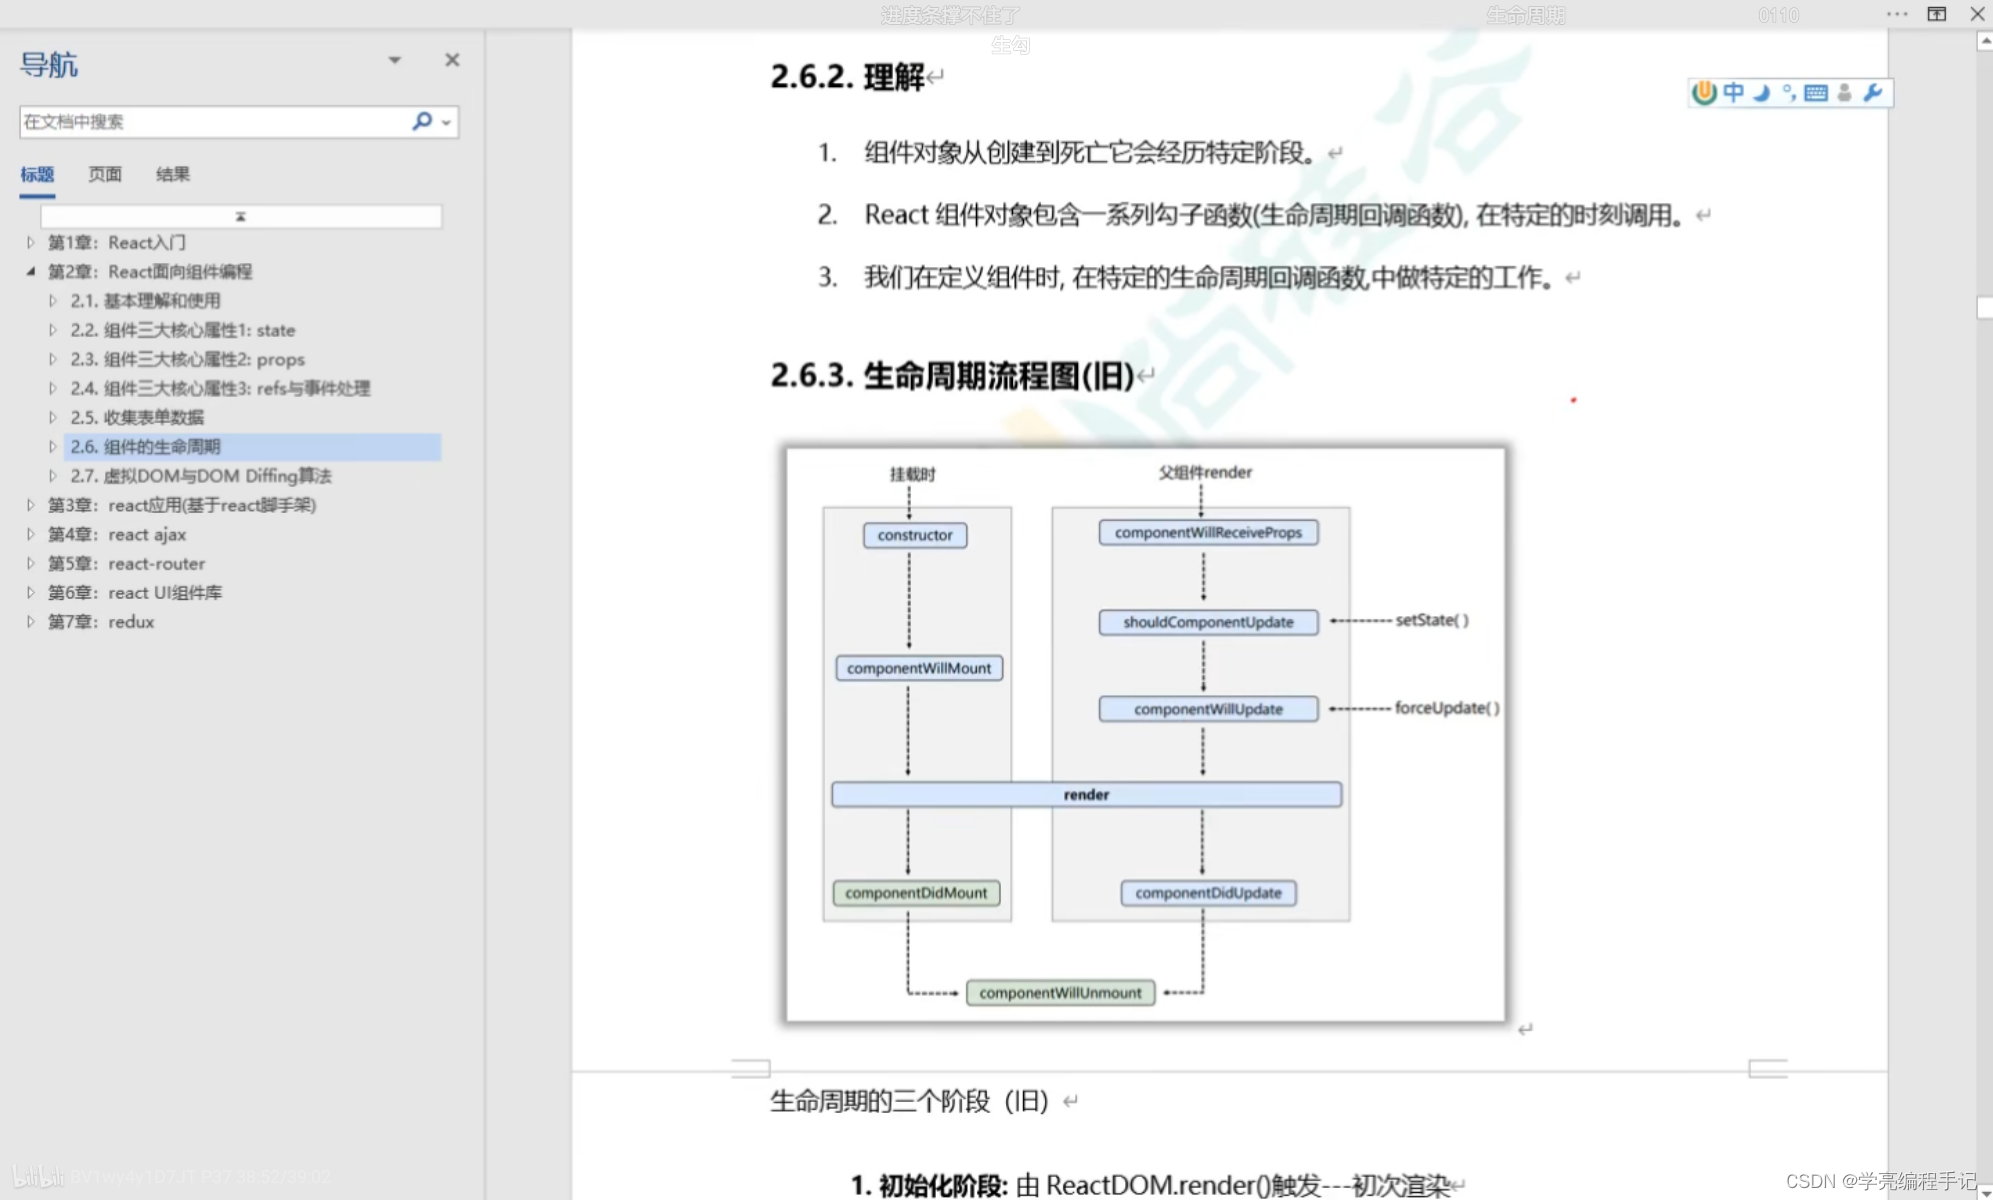Select heading 第4章: react ajax

click(117, 534)
